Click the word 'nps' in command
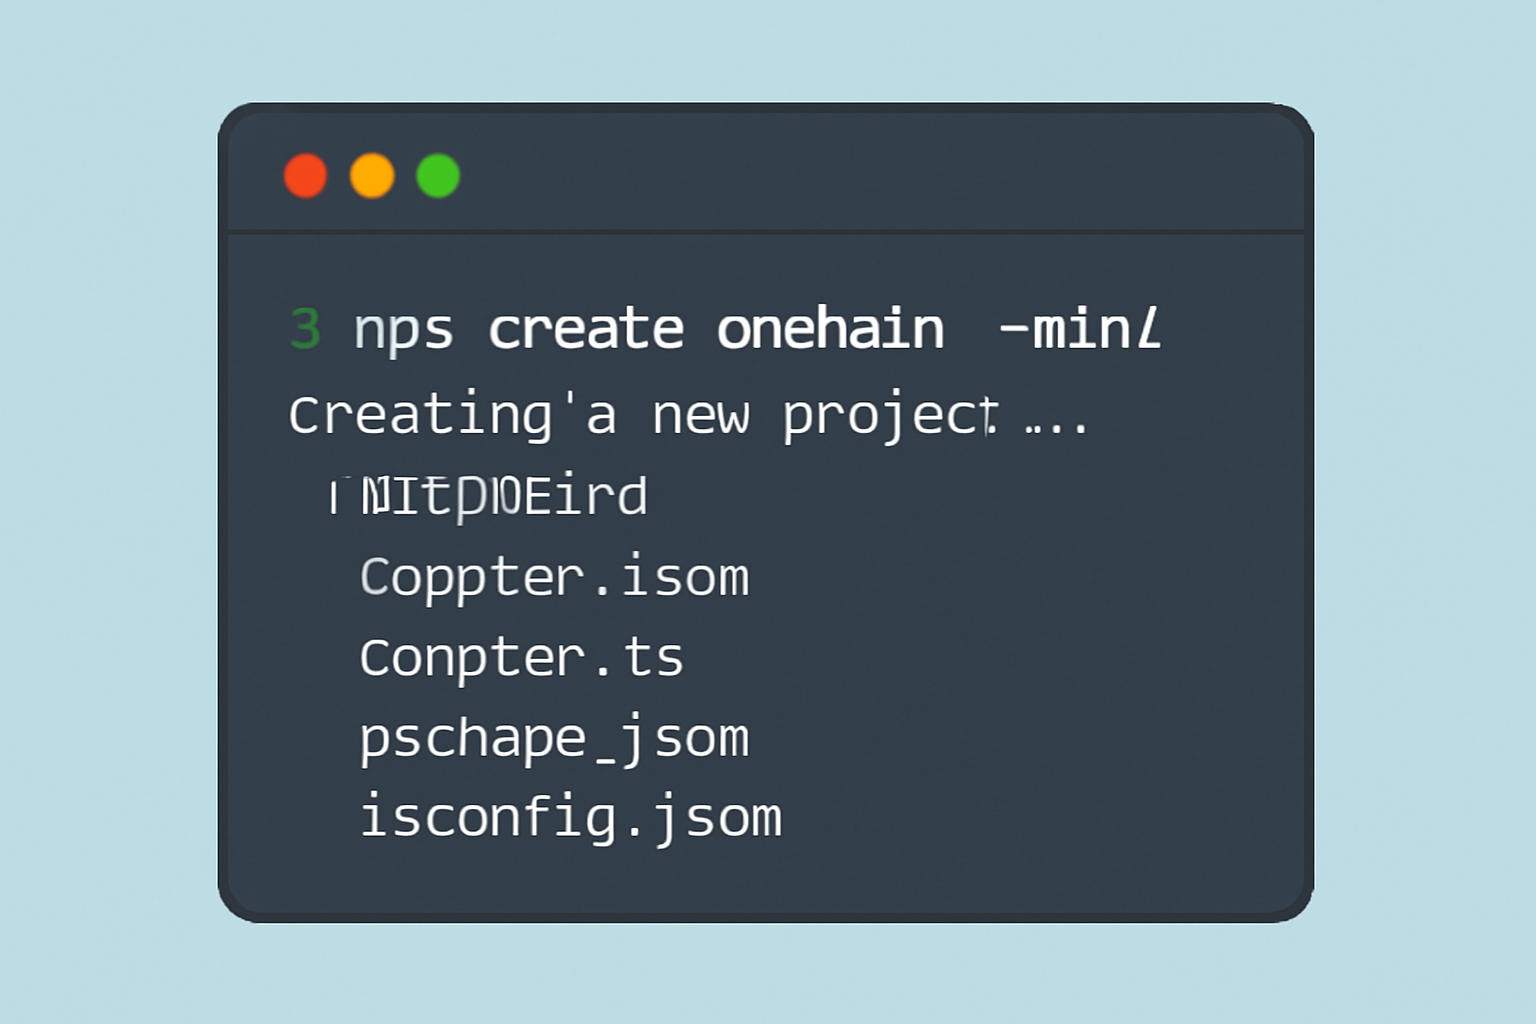Screen dimensions: 1536x1024 pos(403,331)
